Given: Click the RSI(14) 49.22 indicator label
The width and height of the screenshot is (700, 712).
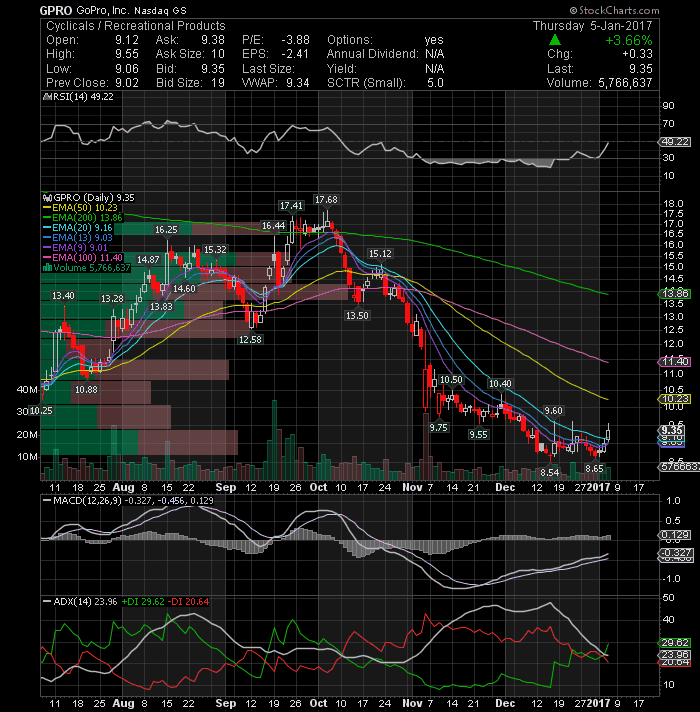Looking at the screenshot, I should pos(81,97).
